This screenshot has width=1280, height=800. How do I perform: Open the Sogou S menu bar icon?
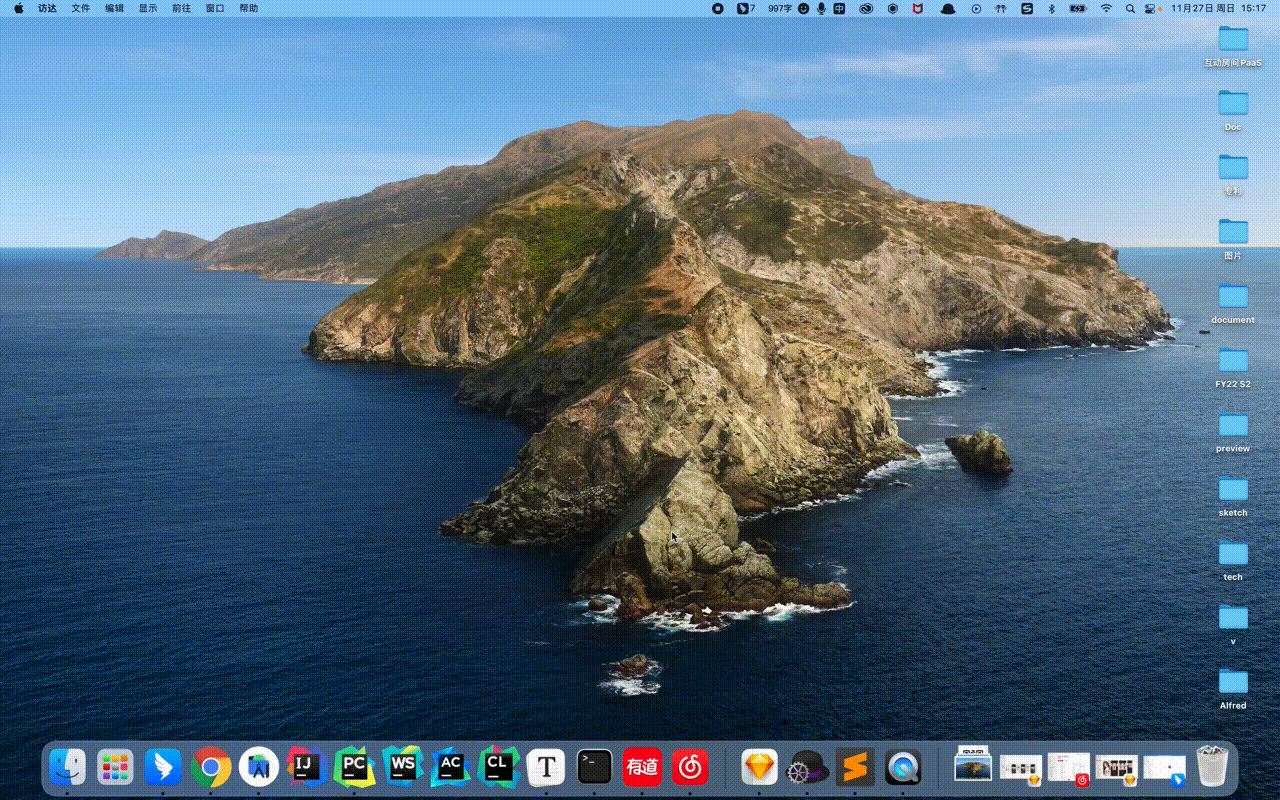[x=1027, y=8]
